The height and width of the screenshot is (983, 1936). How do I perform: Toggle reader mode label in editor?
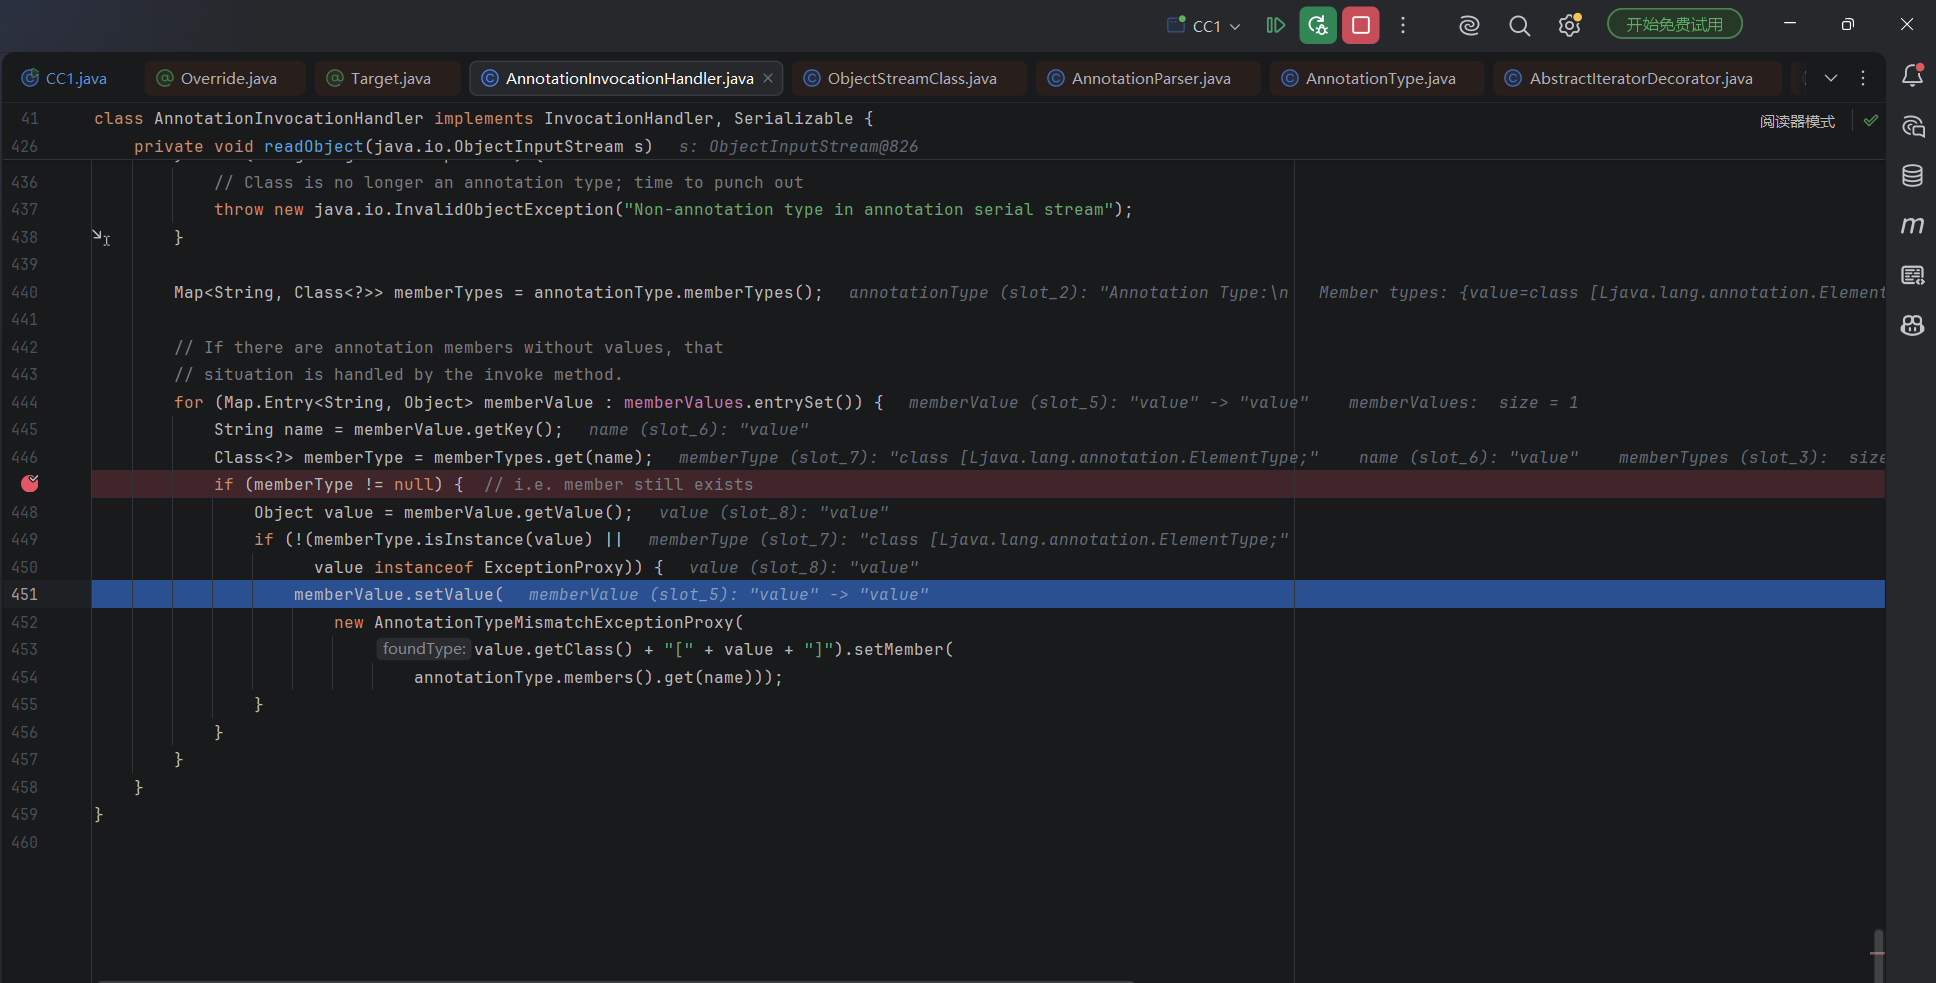1797,121
